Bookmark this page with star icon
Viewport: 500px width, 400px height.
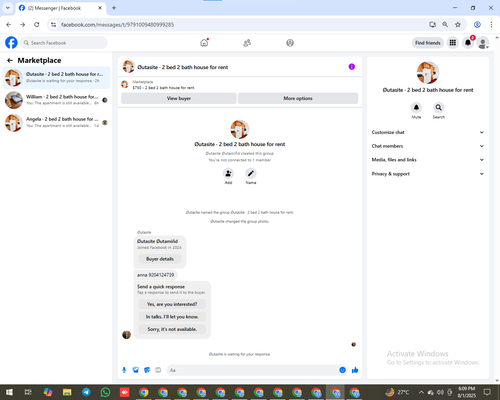pos(458,24)
